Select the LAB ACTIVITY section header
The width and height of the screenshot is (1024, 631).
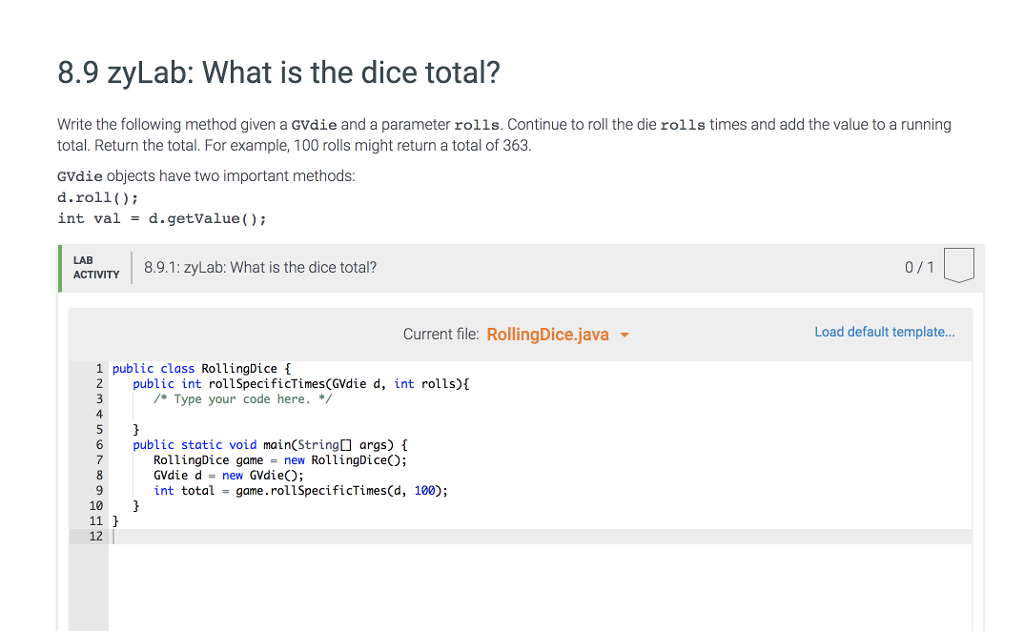95,267
